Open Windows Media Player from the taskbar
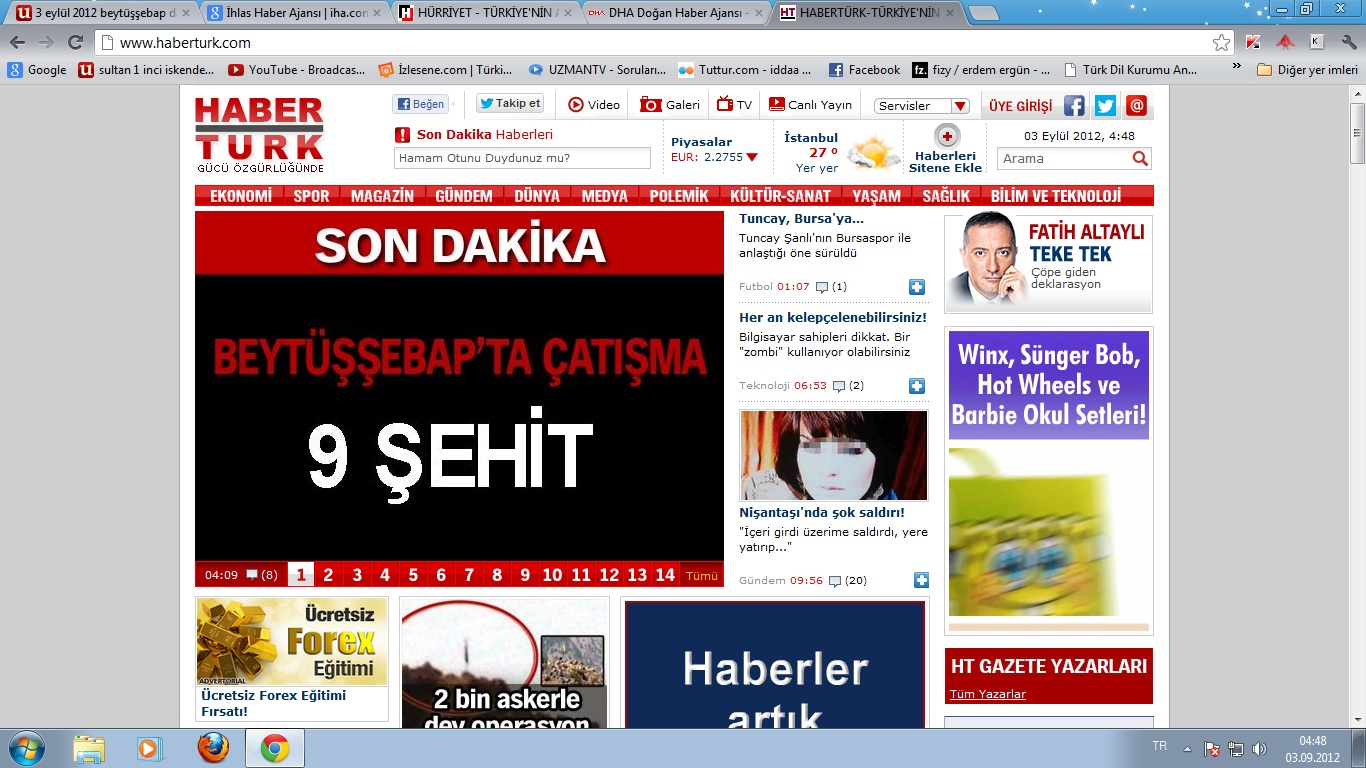The width and height of the screenshot is (1366, 768). click(150, 748)
